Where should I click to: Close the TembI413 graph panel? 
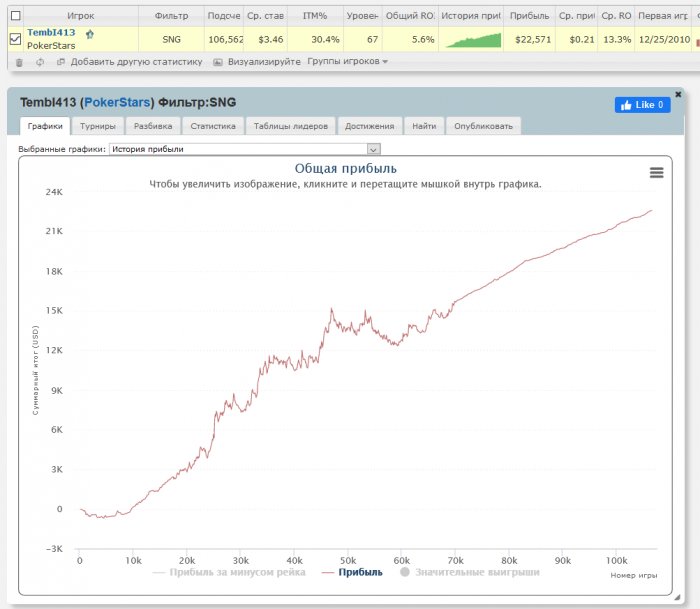[678, 94]
